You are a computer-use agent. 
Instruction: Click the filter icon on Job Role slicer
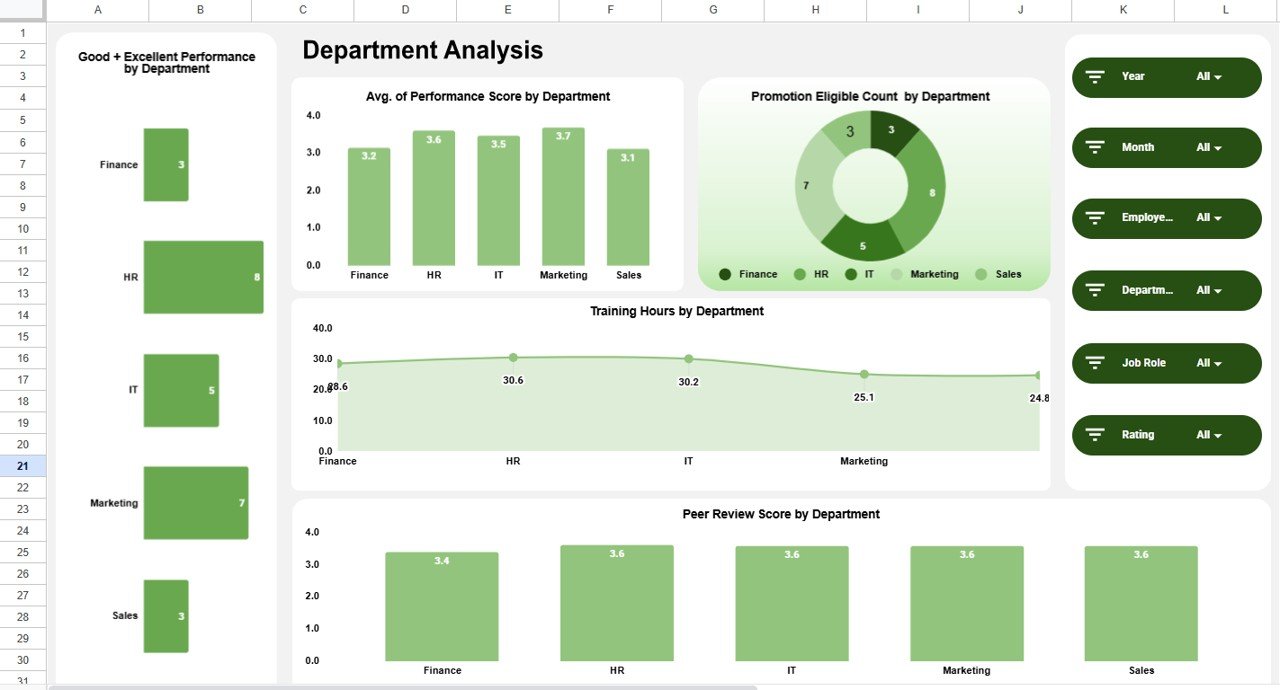pos(1095,363)
